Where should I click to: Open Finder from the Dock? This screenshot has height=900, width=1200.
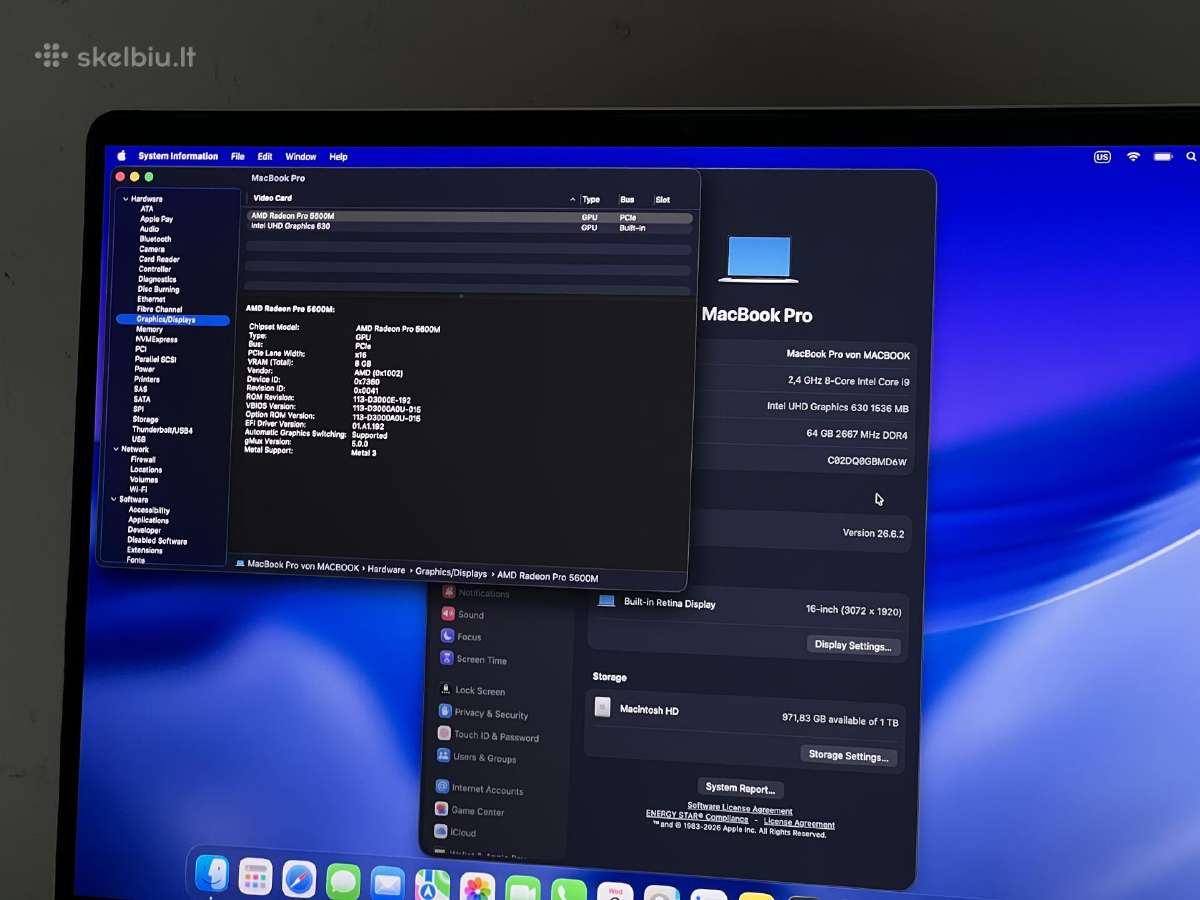pos(212,873)
